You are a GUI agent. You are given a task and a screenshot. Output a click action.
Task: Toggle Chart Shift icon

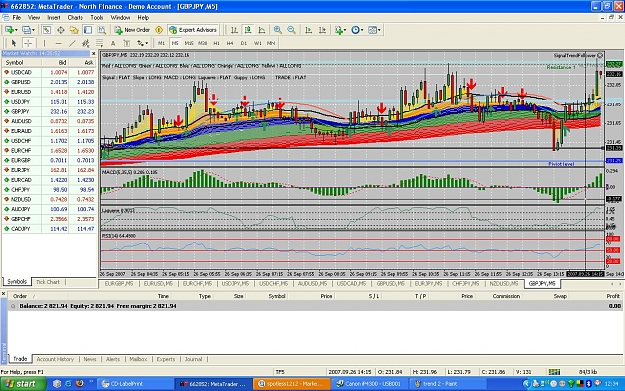coord(322,30)
